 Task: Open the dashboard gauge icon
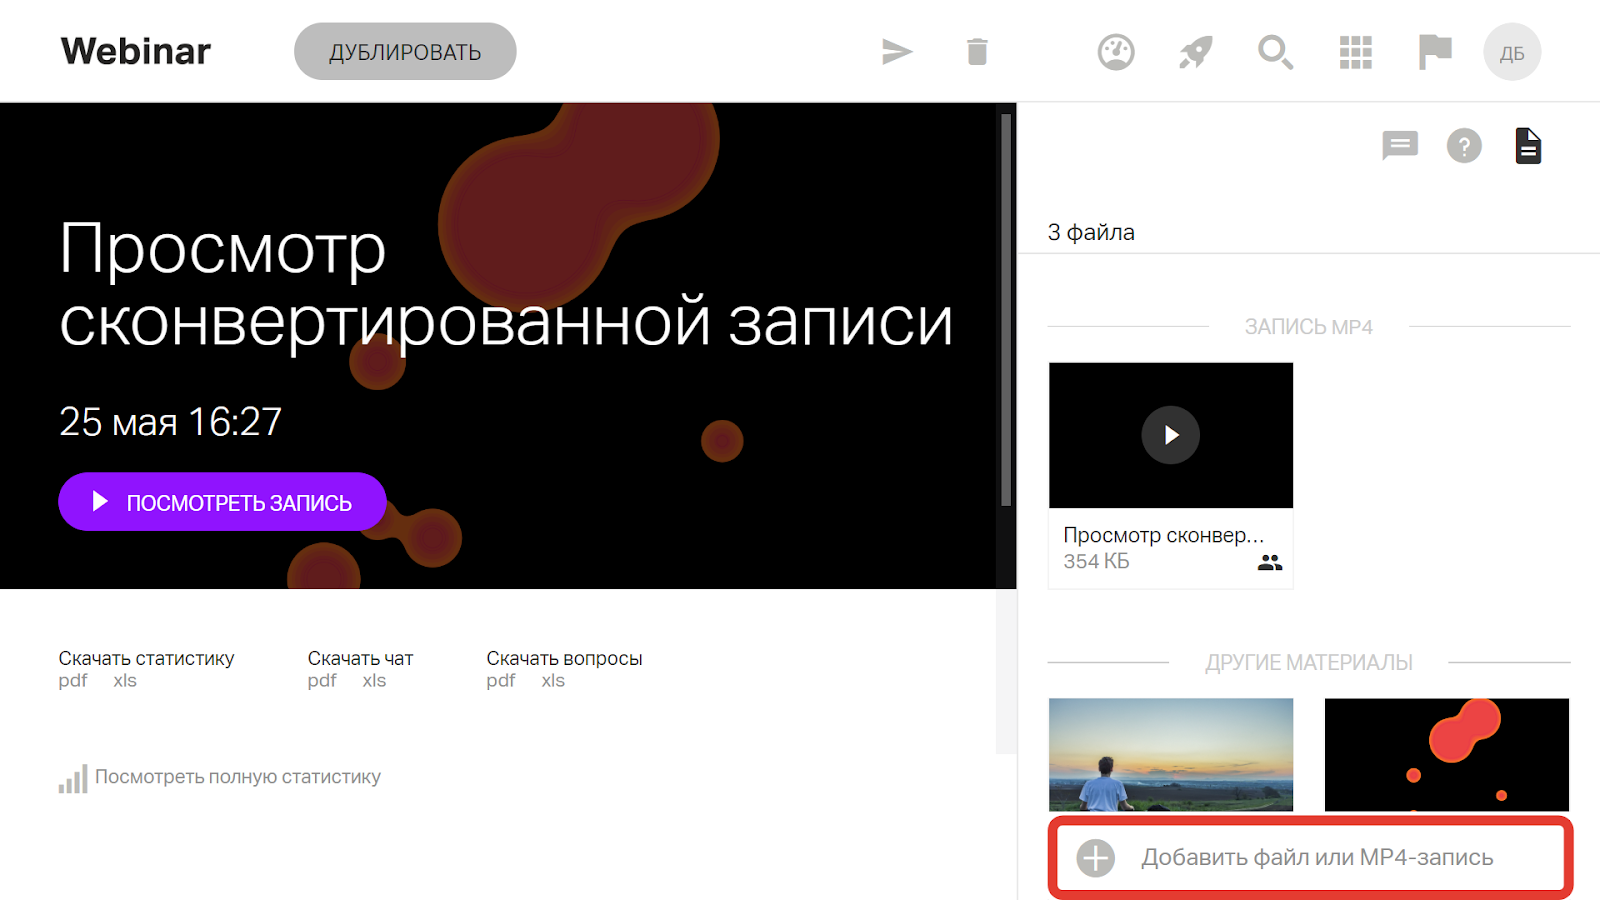pyautogui.click(x=1116, y=51)
